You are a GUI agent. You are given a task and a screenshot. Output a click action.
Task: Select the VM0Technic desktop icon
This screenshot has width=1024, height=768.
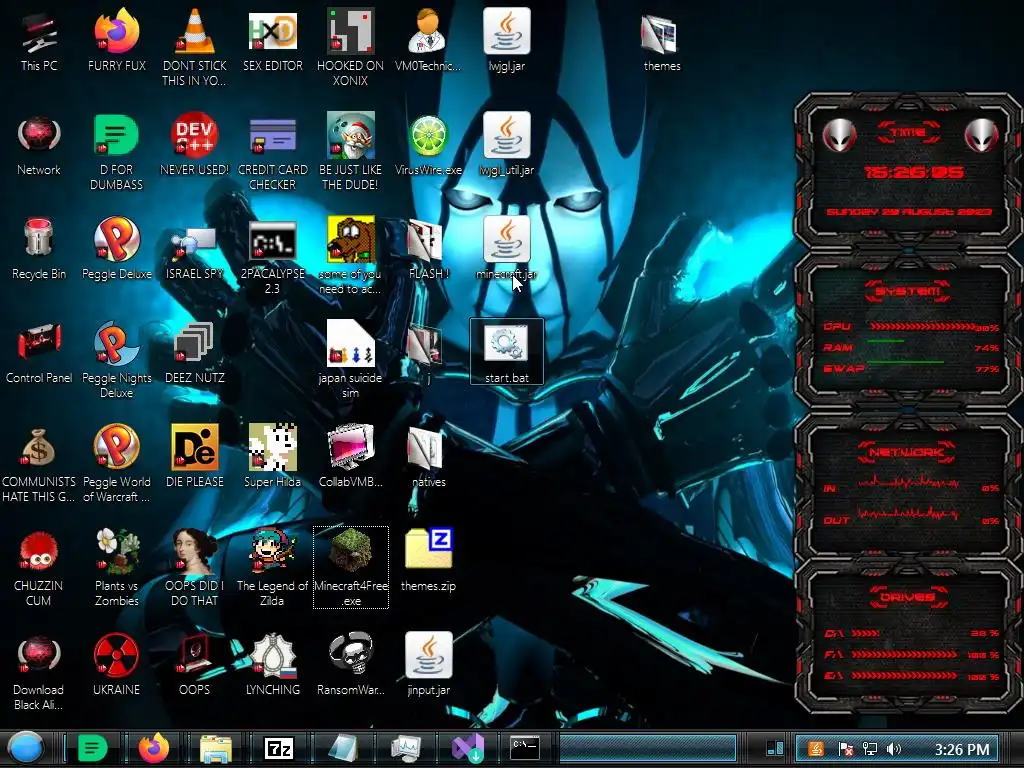click(x=428, y=31)
